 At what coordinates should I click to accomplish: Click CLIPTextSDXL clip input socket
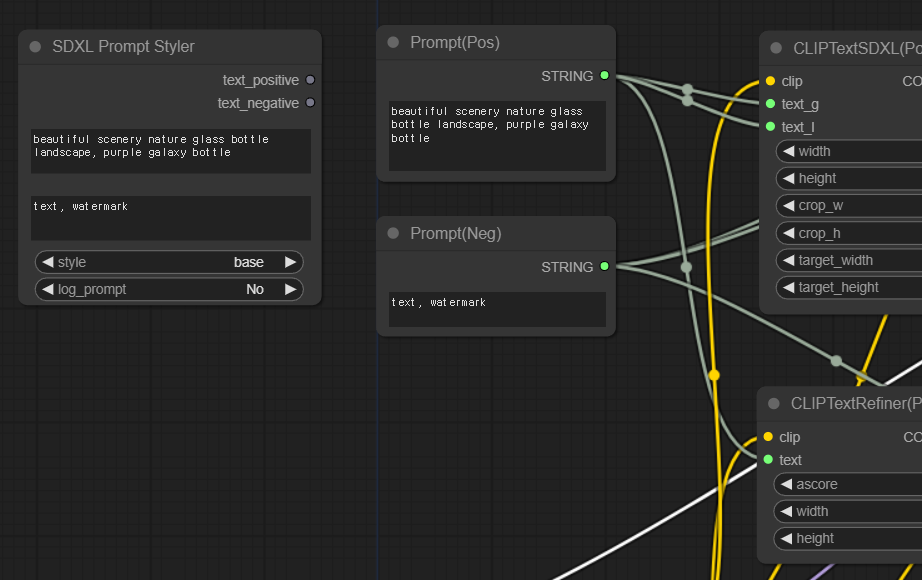pyautogui.click(x=770, y=81)
